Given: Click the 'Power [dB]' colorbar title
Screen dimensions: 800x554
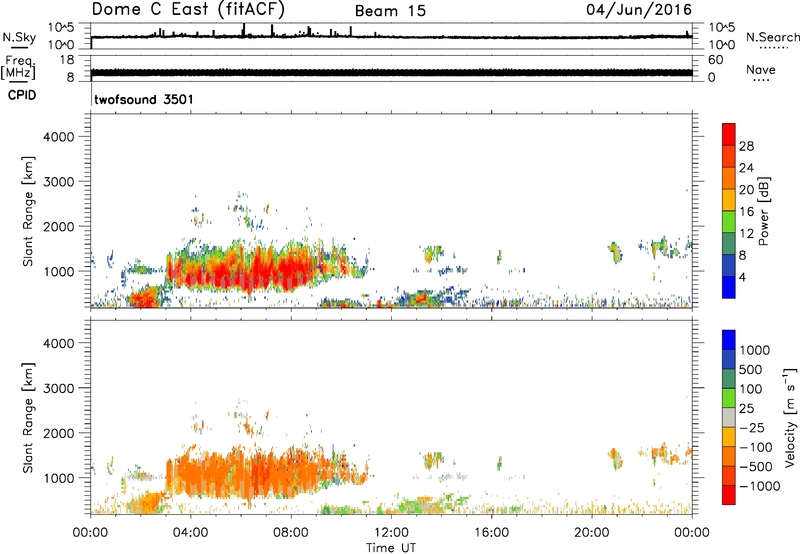Looking at the screenshot, I should pyautogui.click(x=763, y=211).
